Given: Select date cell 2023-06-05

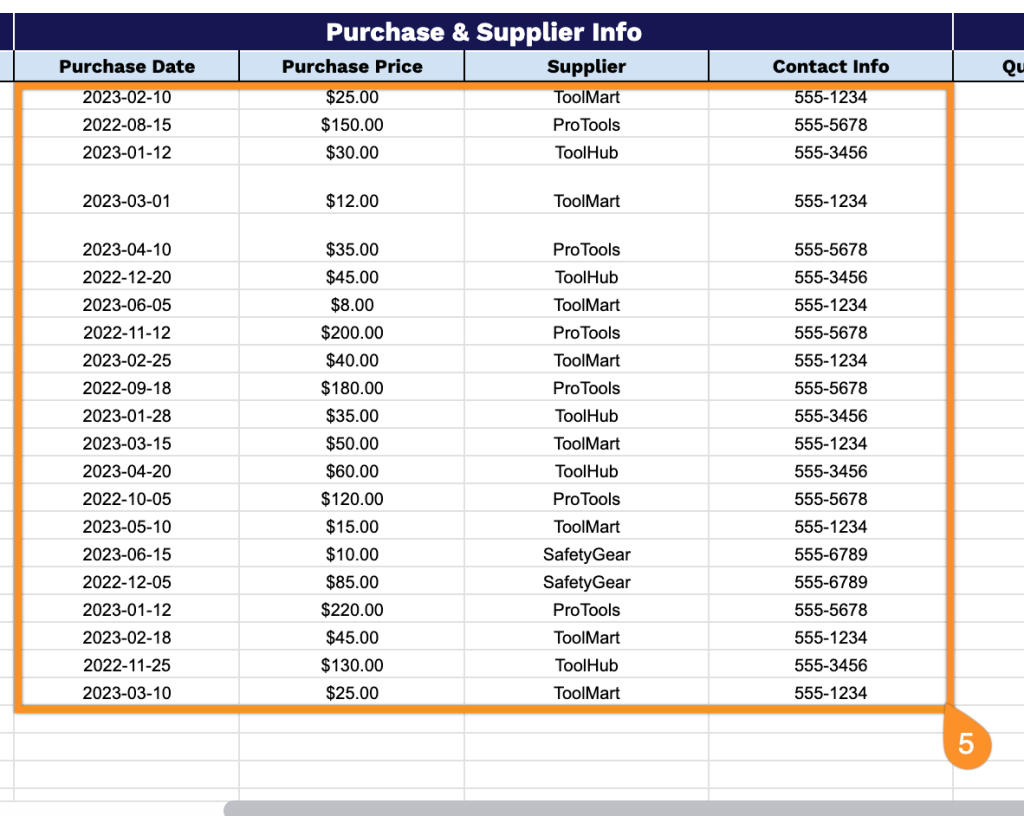Looking at the screenshot, I should tap(127, 305).
